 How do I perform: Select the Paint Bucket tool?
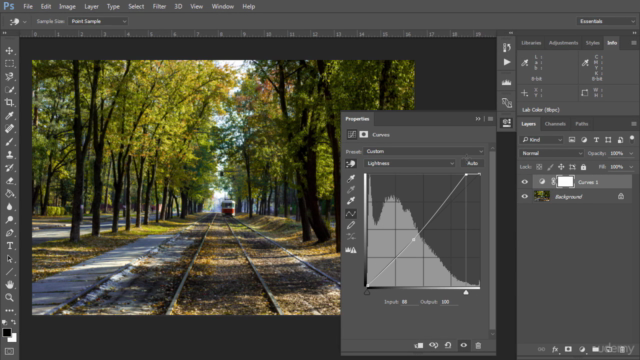(x=9, y=194)
